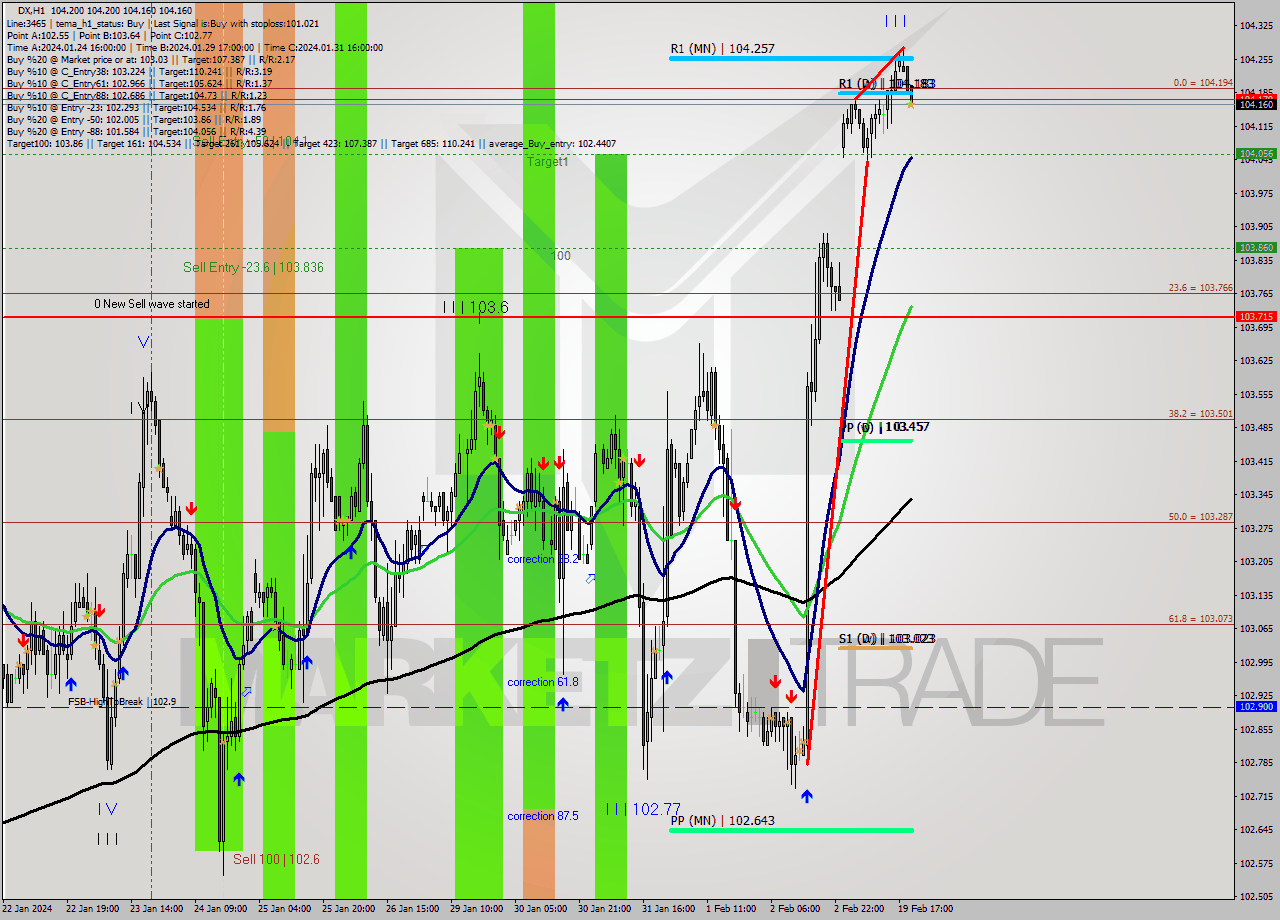Click the 'FSB-HighToBreak | 102.9' label
Image resolution: width=1280 pixels, height=920 pixels.
pyautogui.click(x=122, y=702)
